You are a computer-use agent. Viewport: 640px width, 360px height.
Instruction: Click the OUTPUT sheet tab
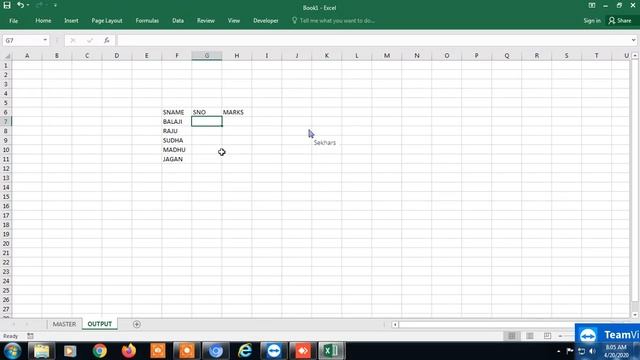100,324
